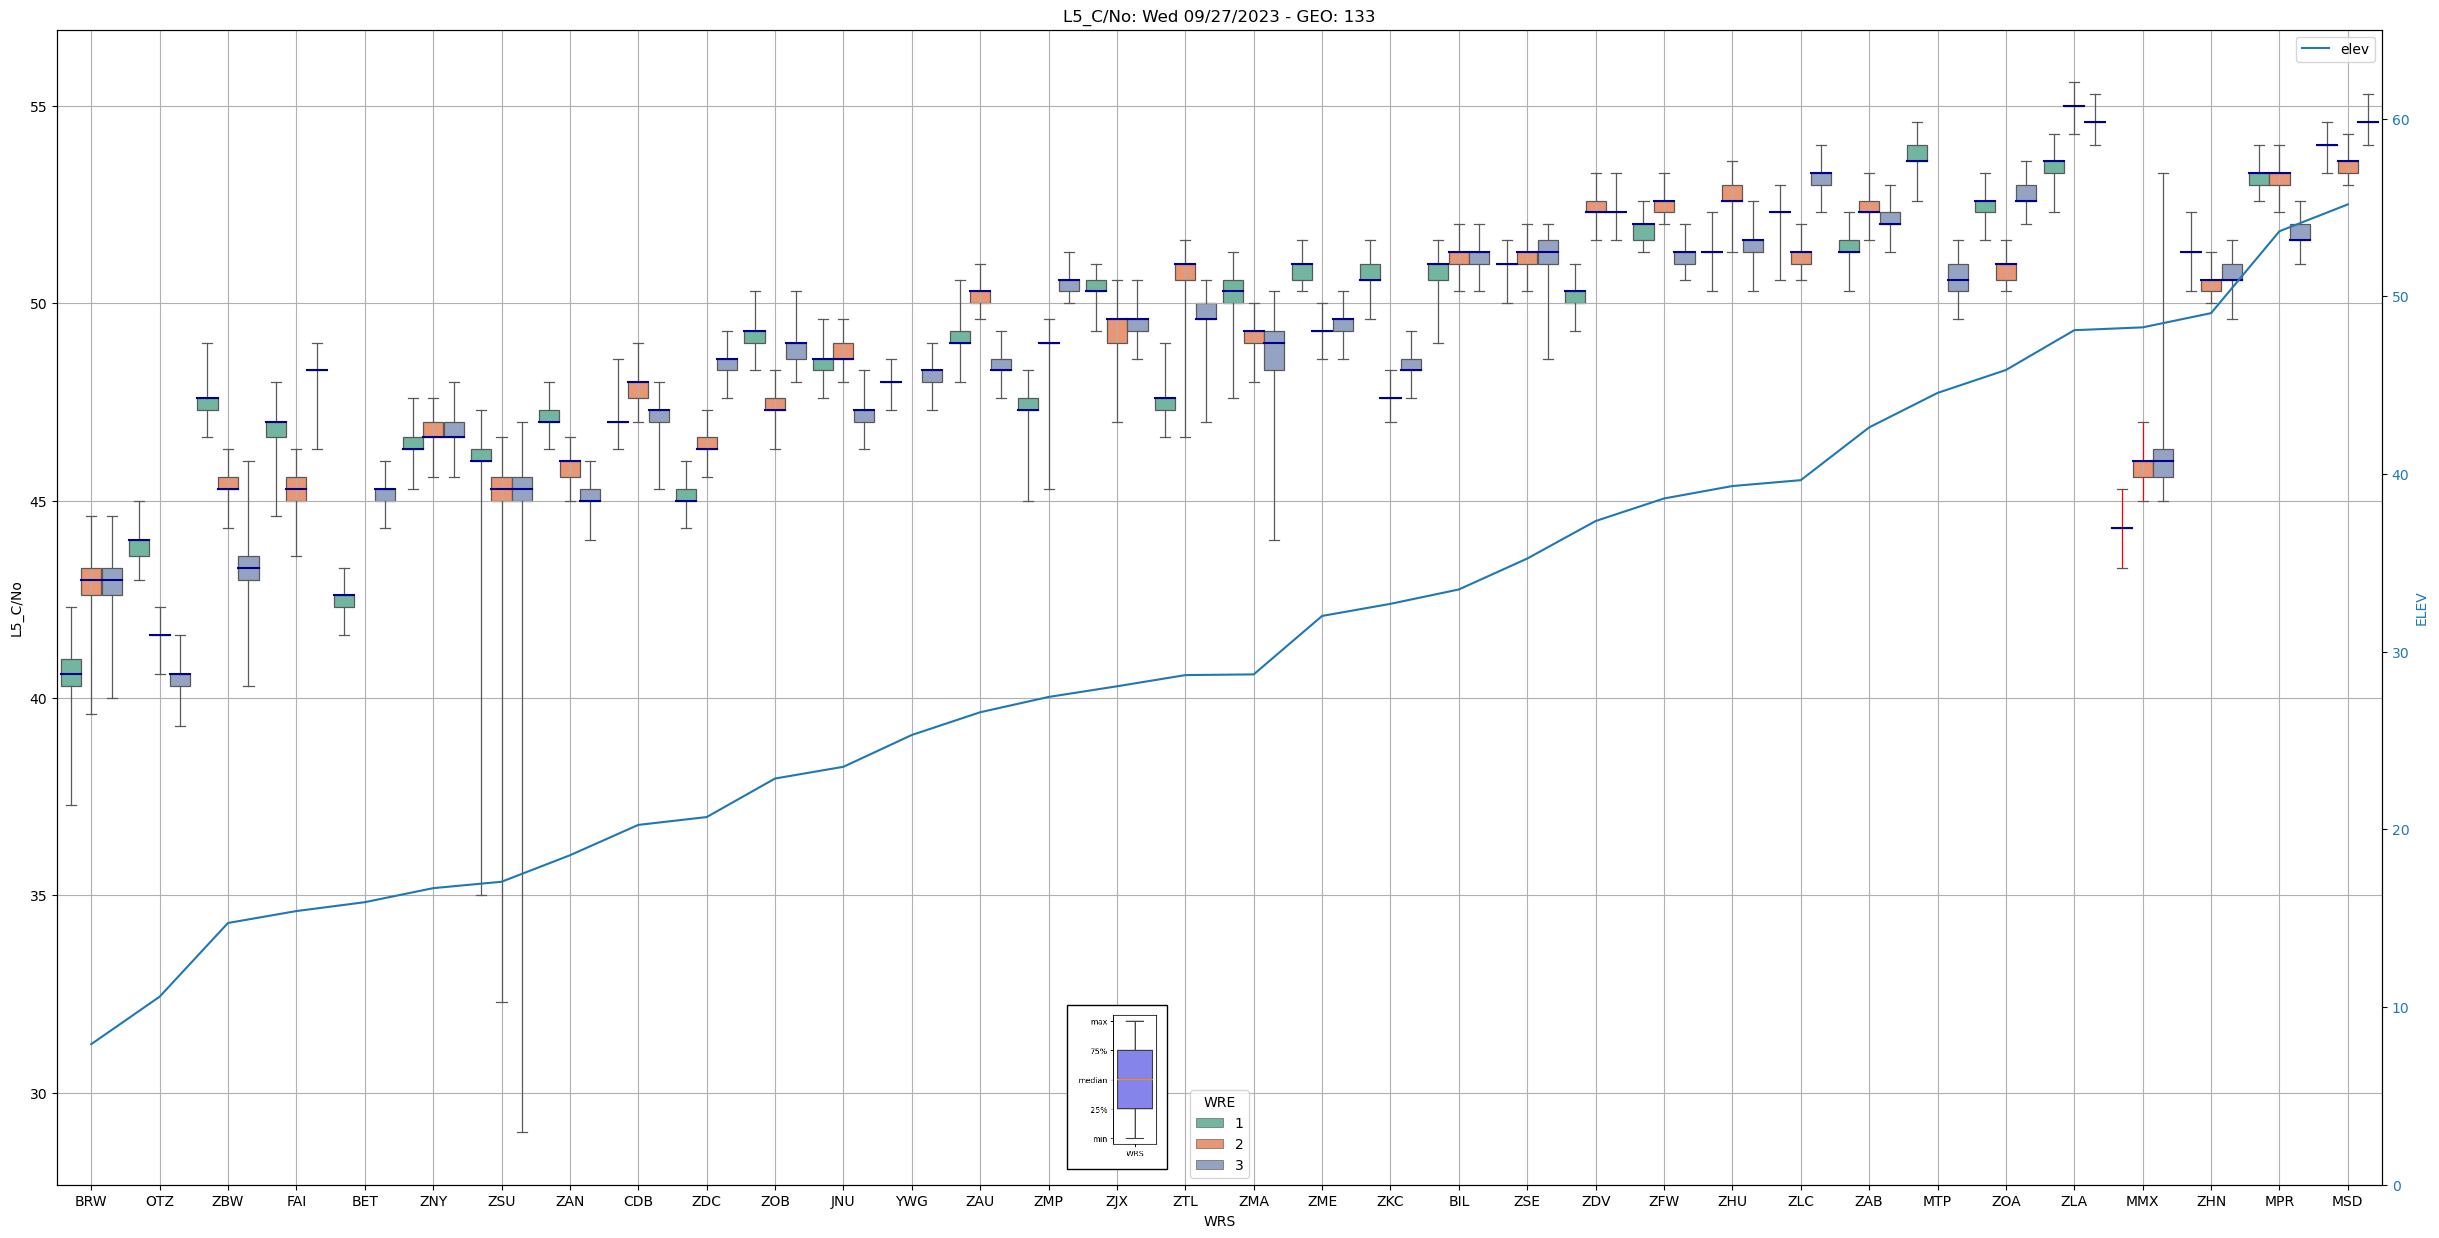
Task: Click the ZMA x-axis tick label
Action: coord(1253,1201)
